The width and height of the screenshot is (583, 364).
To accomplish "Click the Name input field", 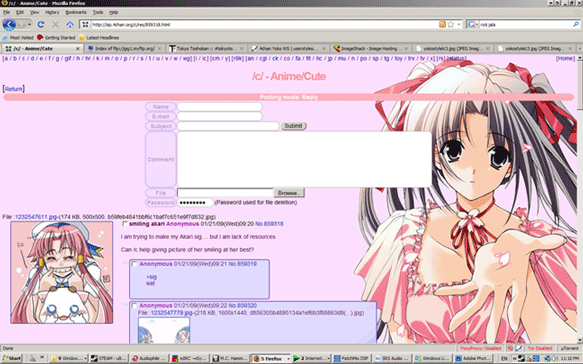I will point(220,107).
